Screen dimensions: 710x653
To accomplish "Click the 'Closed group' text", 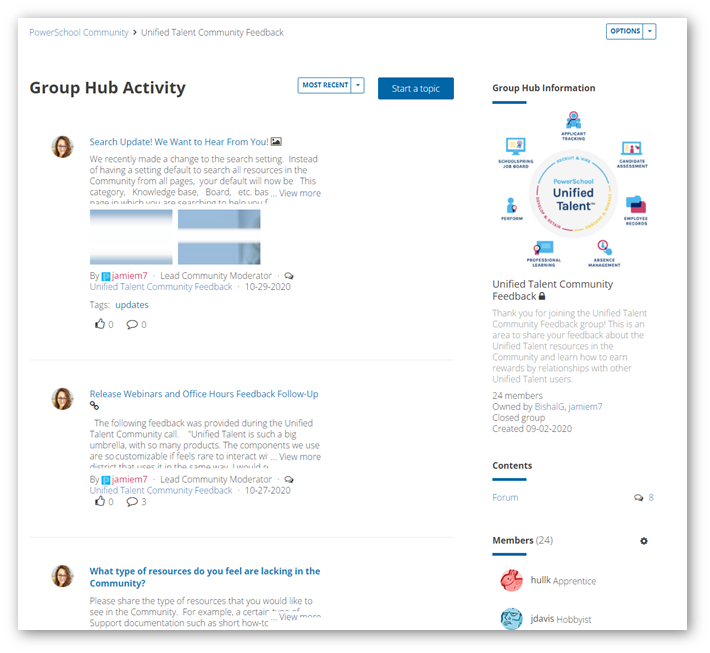I will [x=518, y=418].
